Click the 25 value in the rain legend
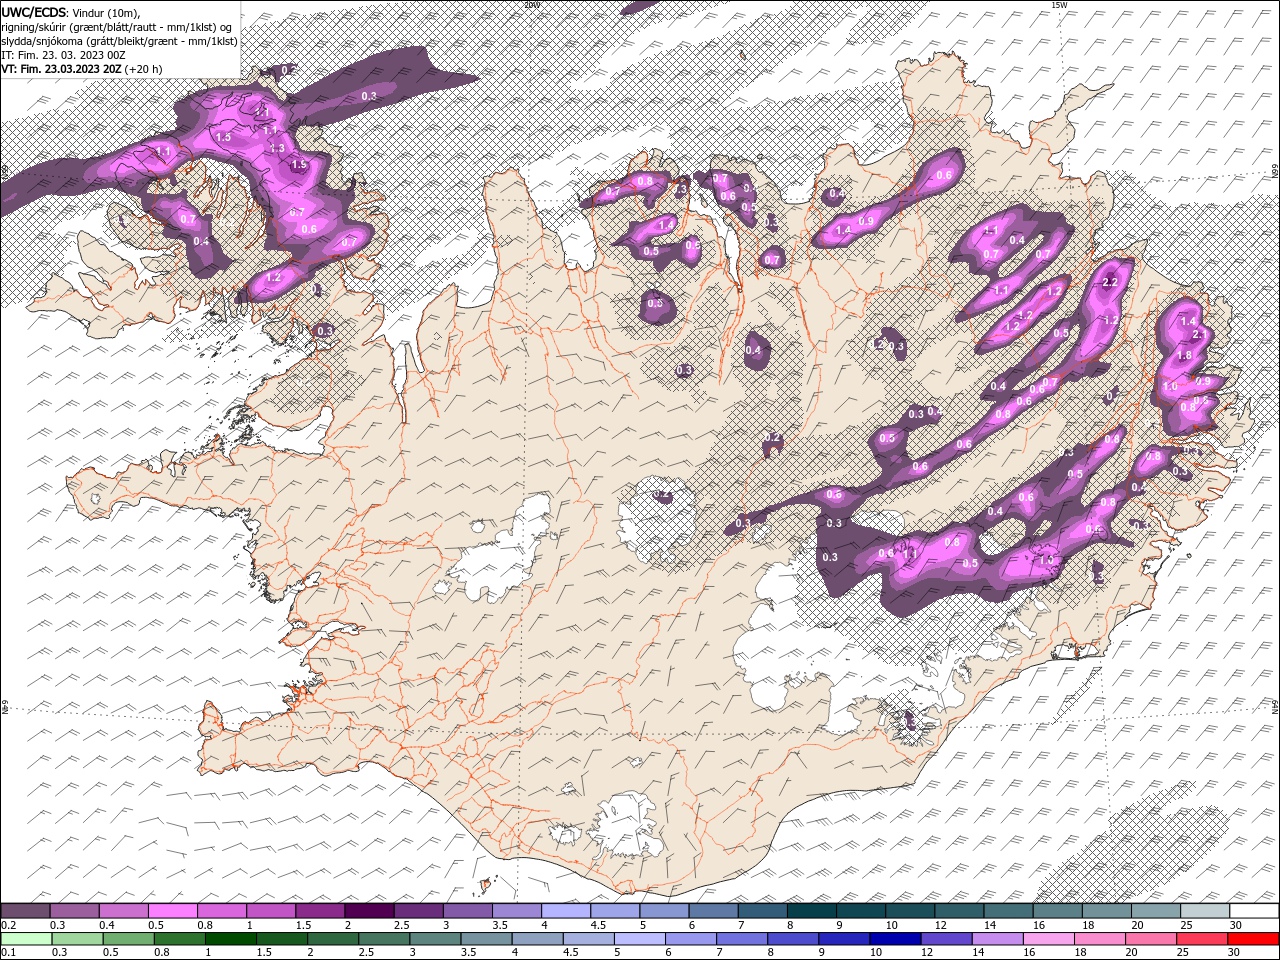 [x=1182, y=952]
